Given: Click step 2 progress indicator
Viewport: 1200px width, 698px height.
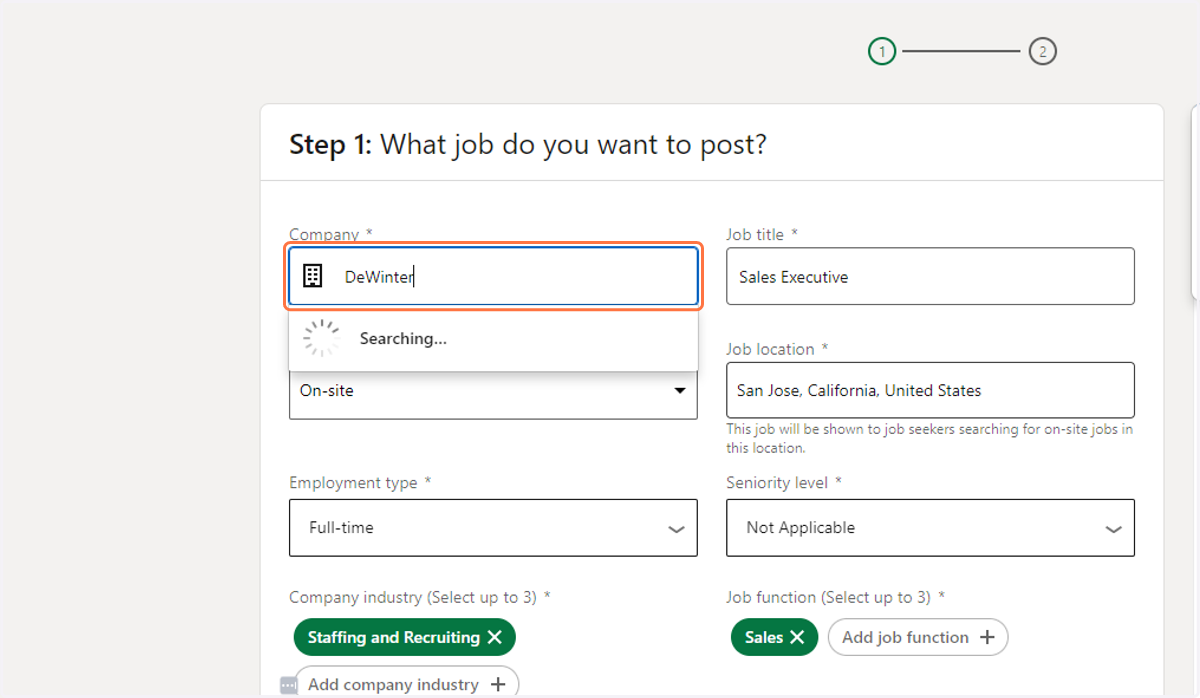Looking at the screenshot, I should (1043, 51).
